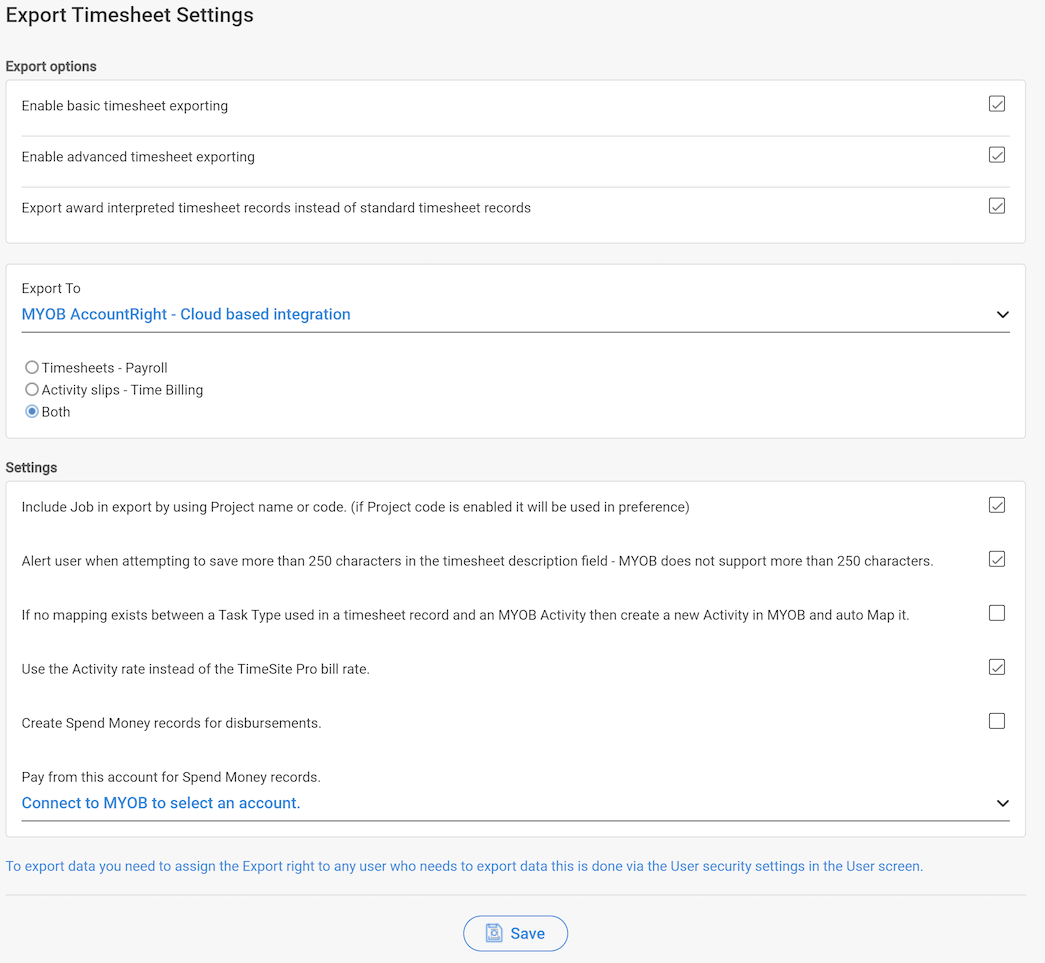Expand the Pay from account dropdown arrow
The height and width of the screenshot is (963, 1045).
click(x=1002, y=803)
